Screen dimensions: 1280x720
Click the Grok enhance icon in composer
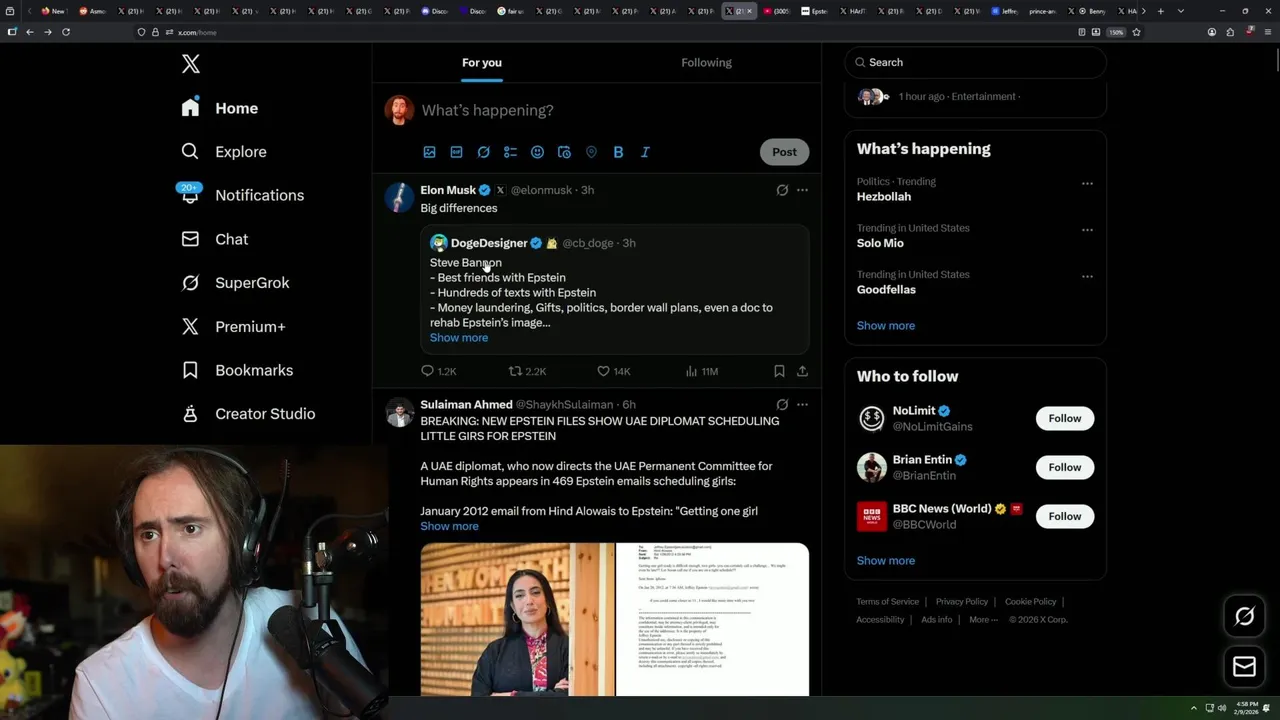click(x=483, y=152)
